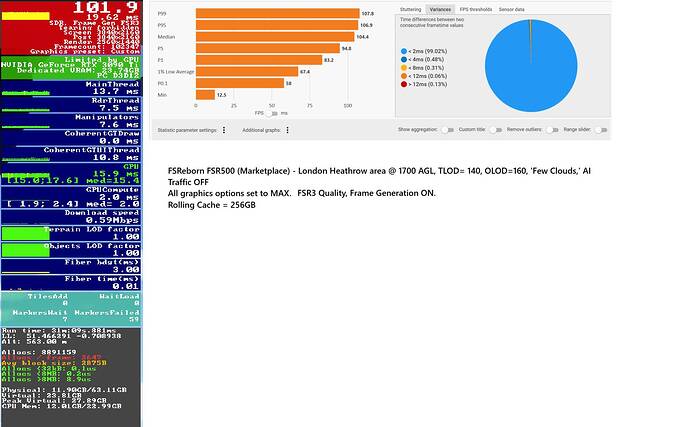Click the Median bar showing 104.4

click(x=275, y=37)
